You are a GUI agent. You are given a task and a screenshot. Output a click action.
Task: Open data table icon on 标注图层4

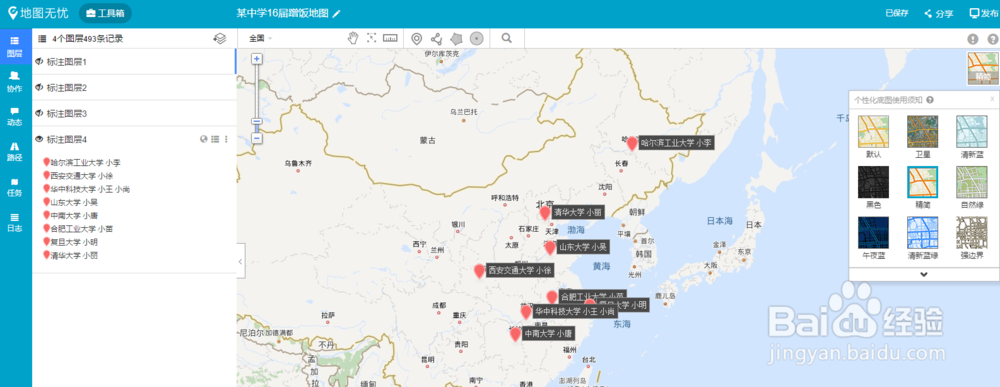point(215,139)
